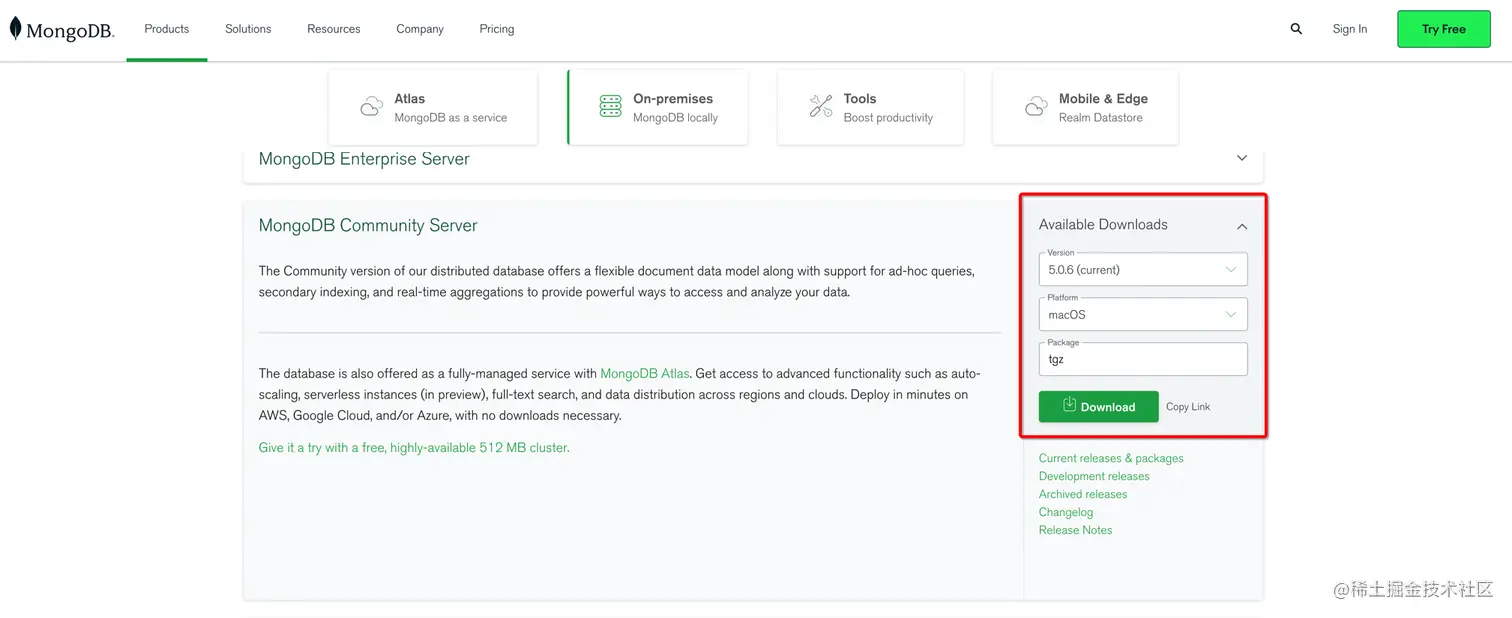Viewport: 1512px width, 618px height.
Task: Click the Mobile & Edge cloud icon
Action: [1036, 107]
